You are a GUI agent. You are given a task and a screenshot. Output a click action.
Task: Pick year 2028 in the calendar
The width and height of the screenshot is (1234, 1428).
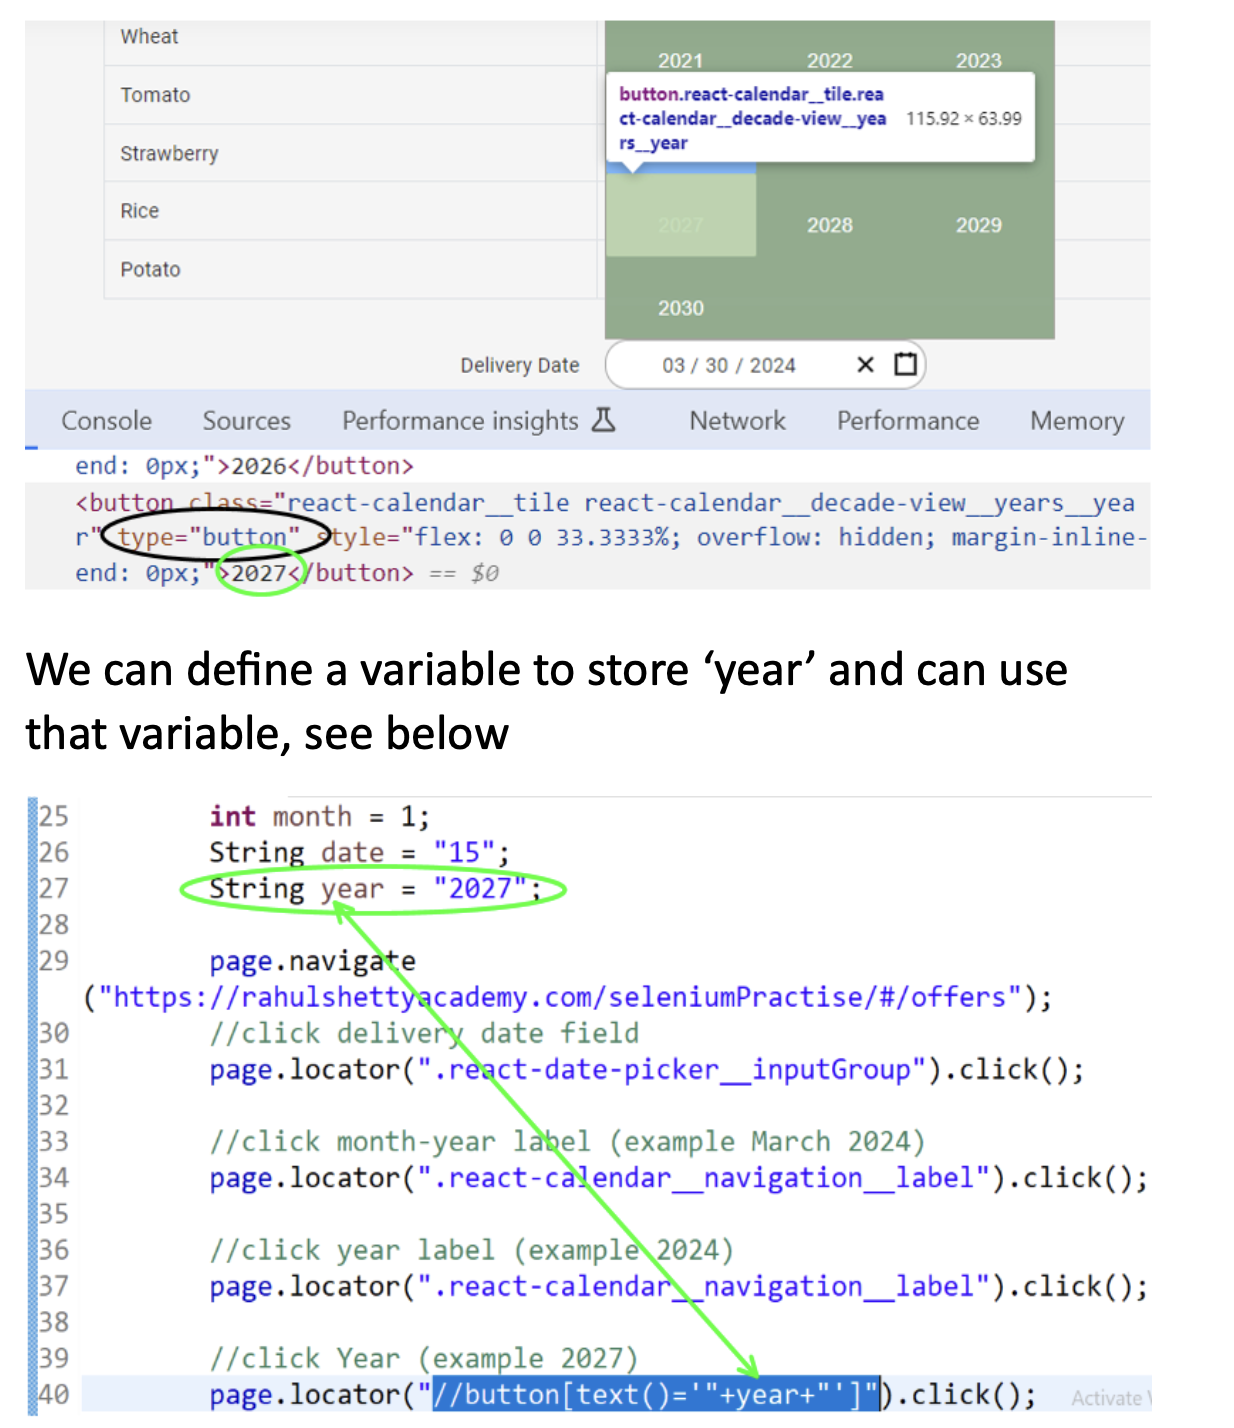[829, 225]
